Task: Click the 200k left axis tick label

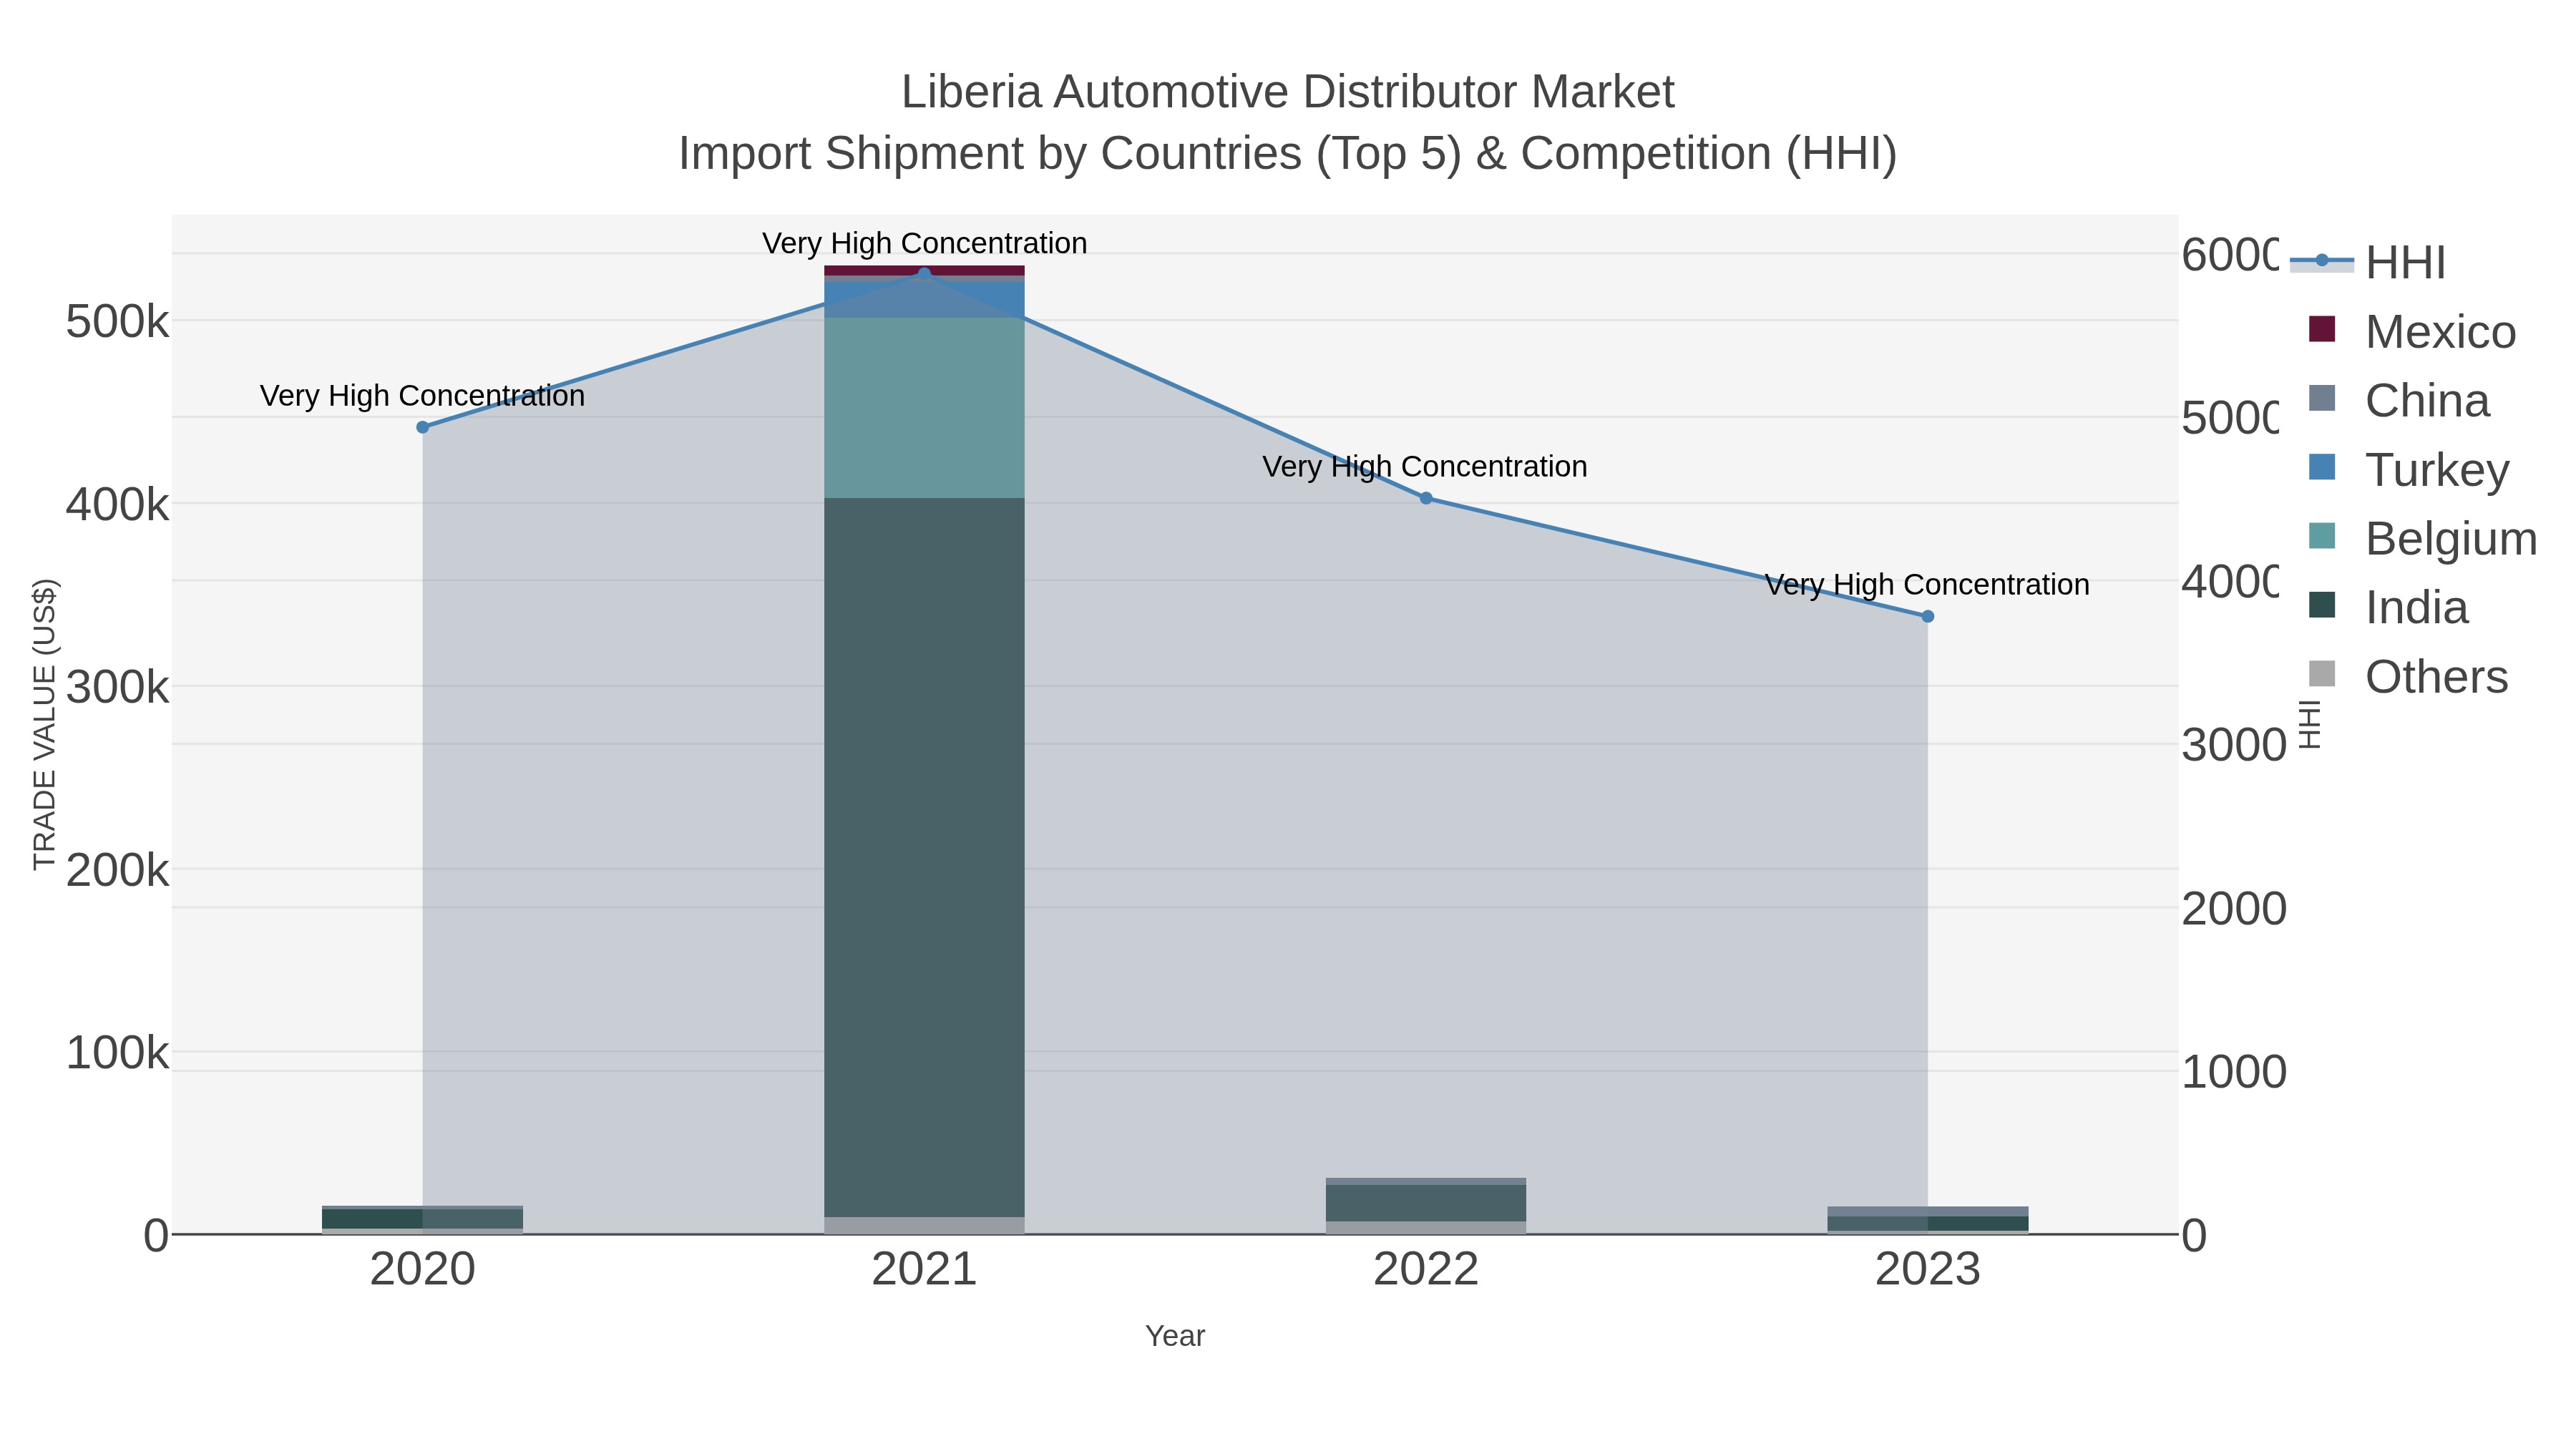Action: tap(117, 871)
